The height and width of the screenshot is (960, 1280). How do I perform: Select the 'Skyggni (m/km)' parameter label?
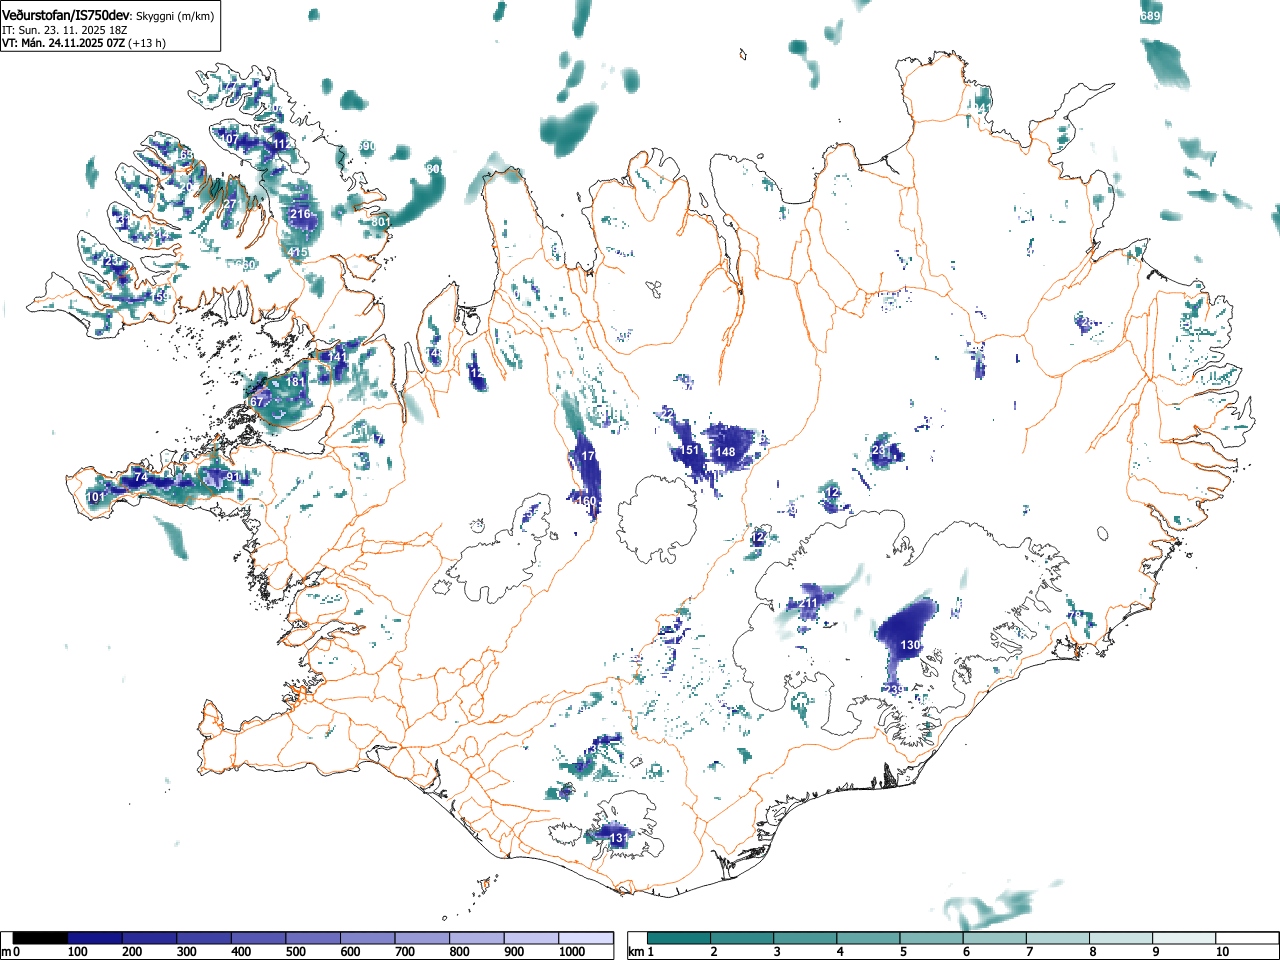(x=175, y=16)
